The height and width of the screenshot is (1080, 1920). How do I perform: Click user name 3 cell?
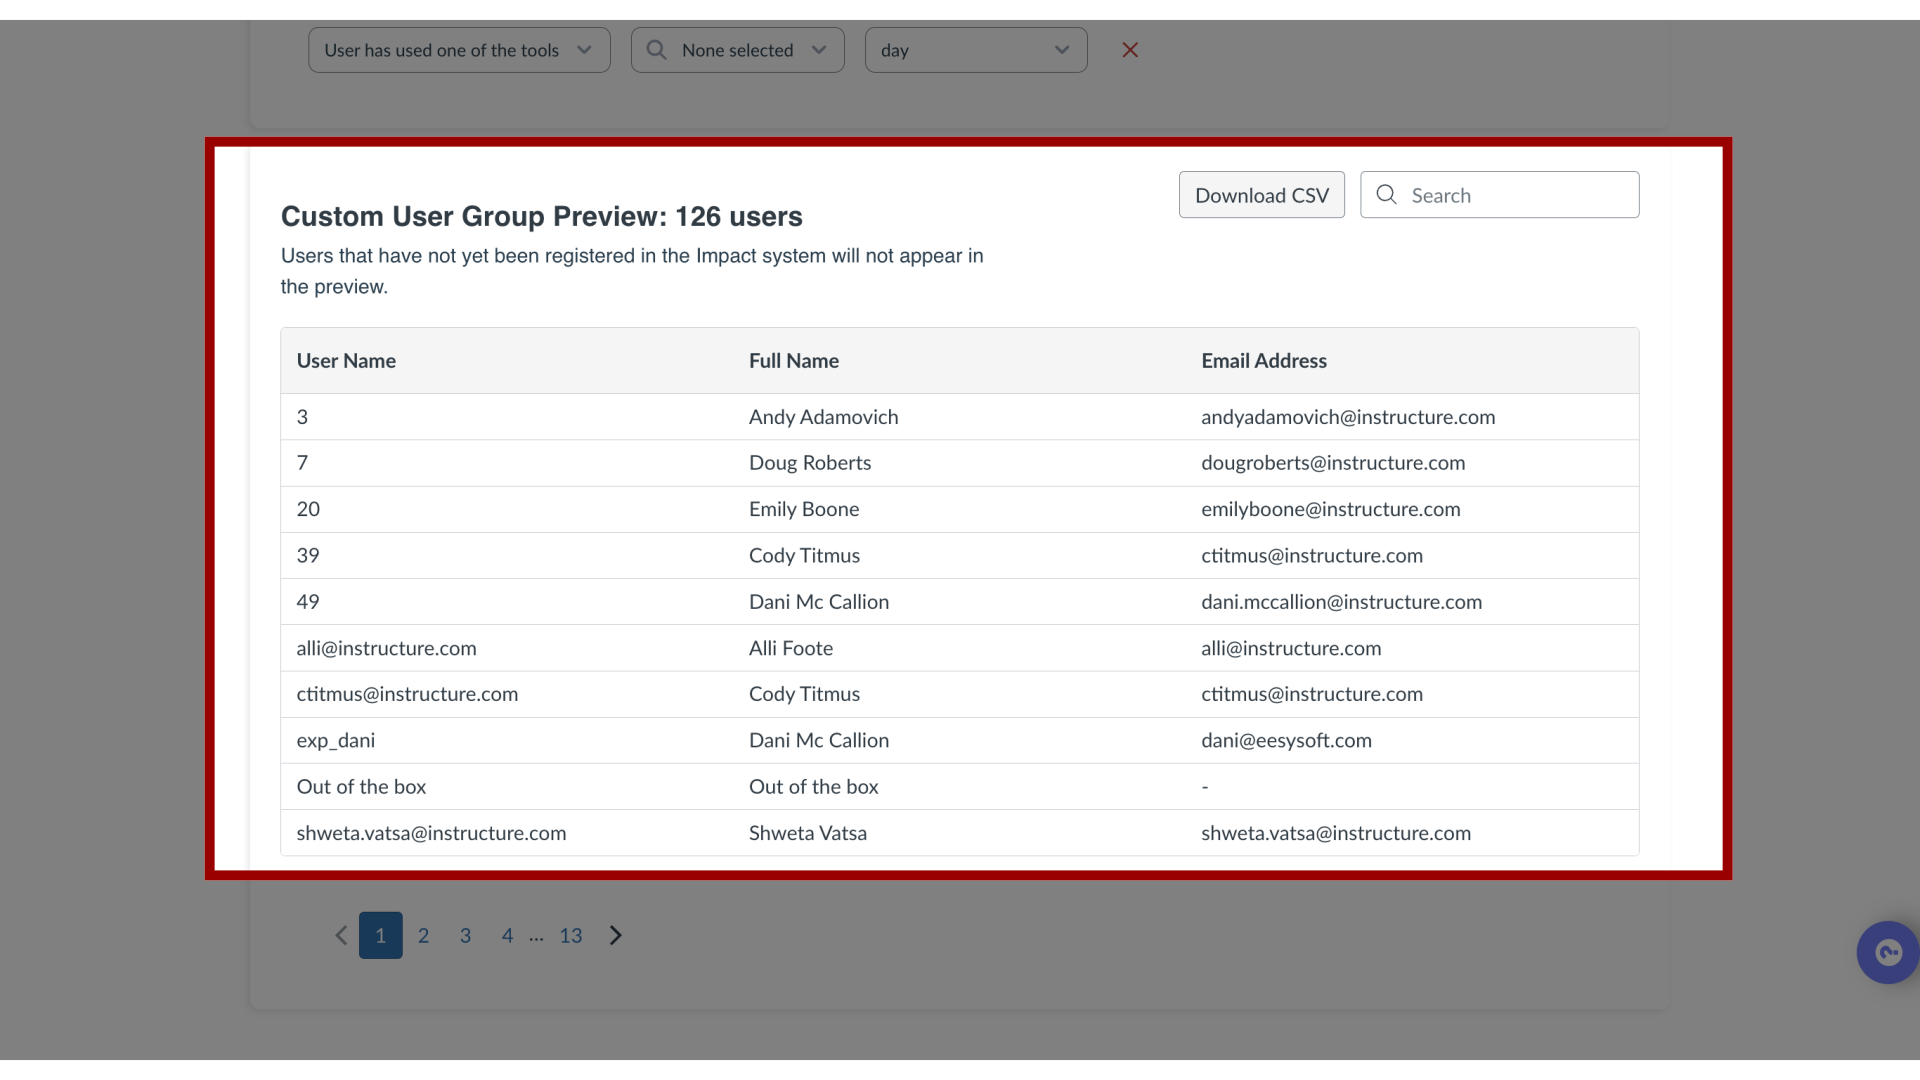pos(302,417)
